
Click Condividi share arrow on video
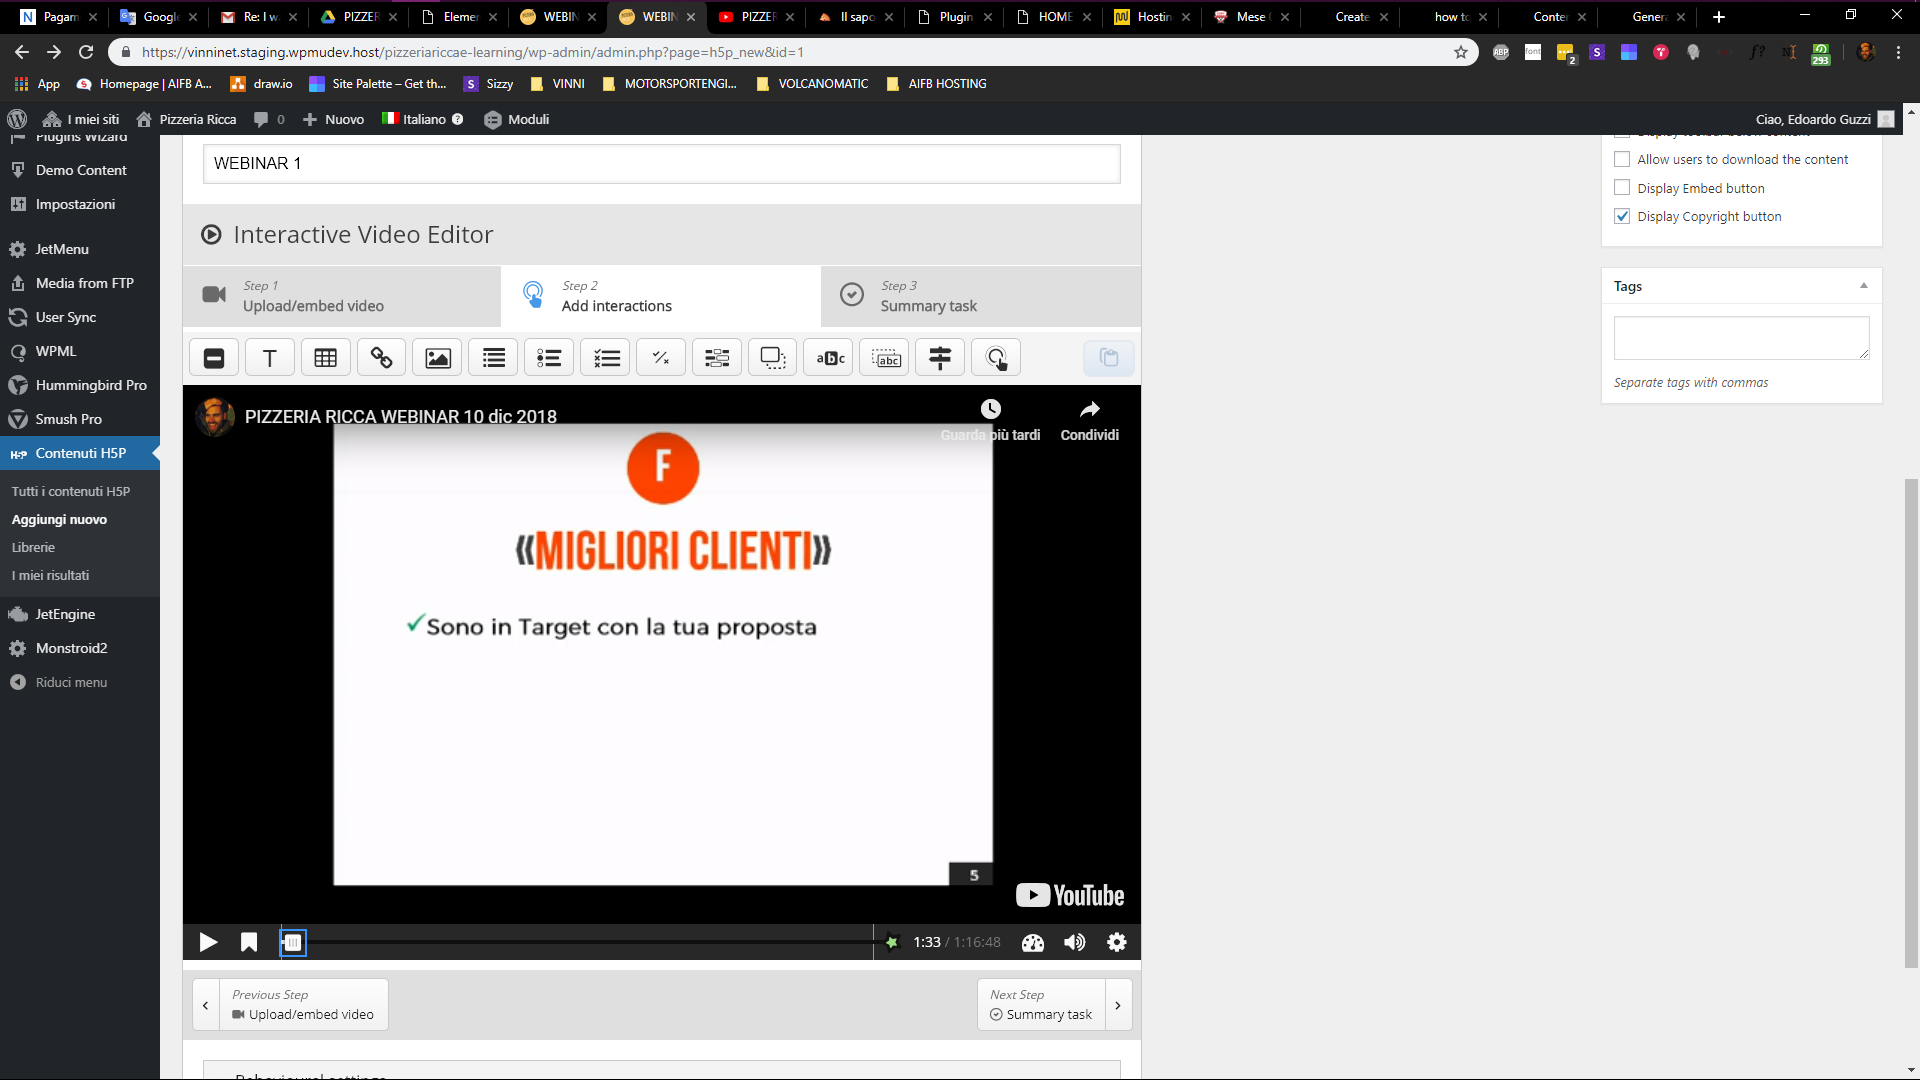tap(1090, 409)
